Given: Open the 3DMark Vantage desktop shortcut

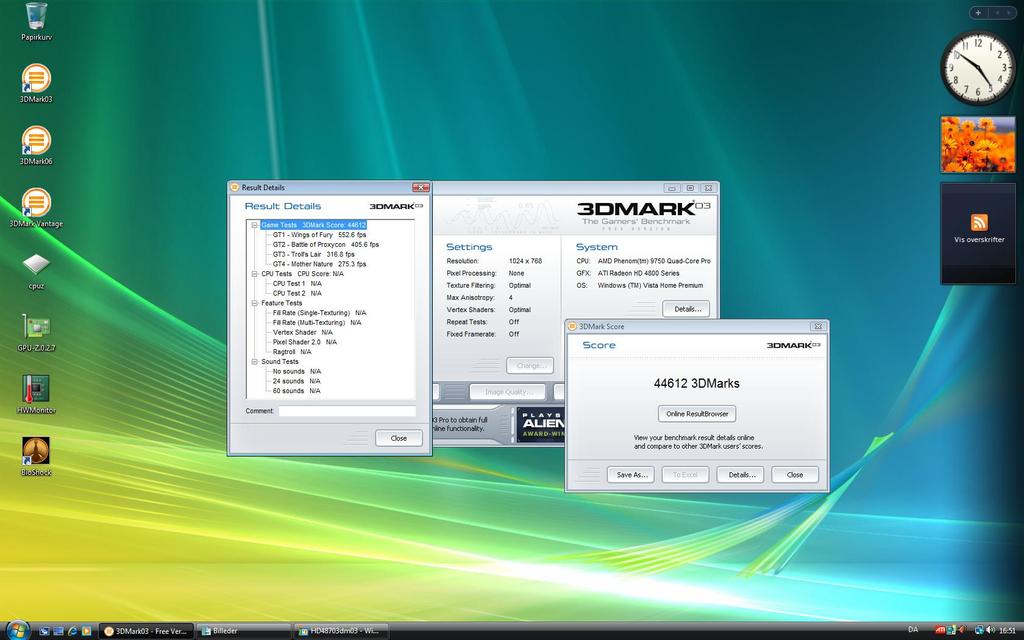Looking at the screenshot, I should point(36,207).
